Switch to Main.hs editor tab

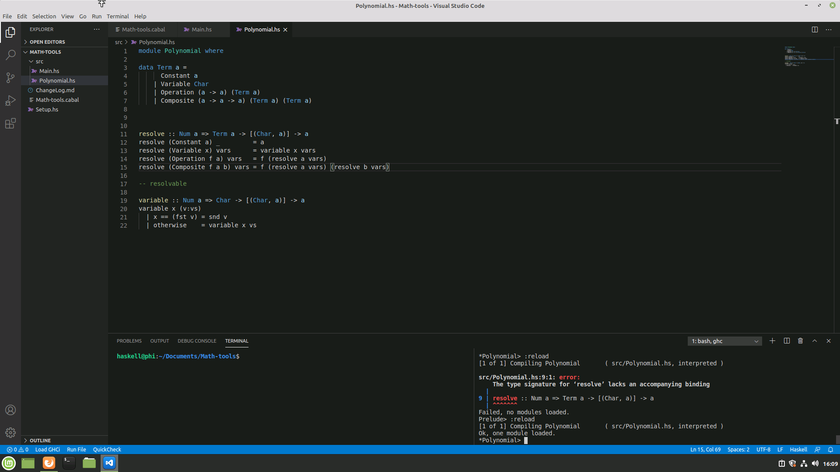pos(202,29)
